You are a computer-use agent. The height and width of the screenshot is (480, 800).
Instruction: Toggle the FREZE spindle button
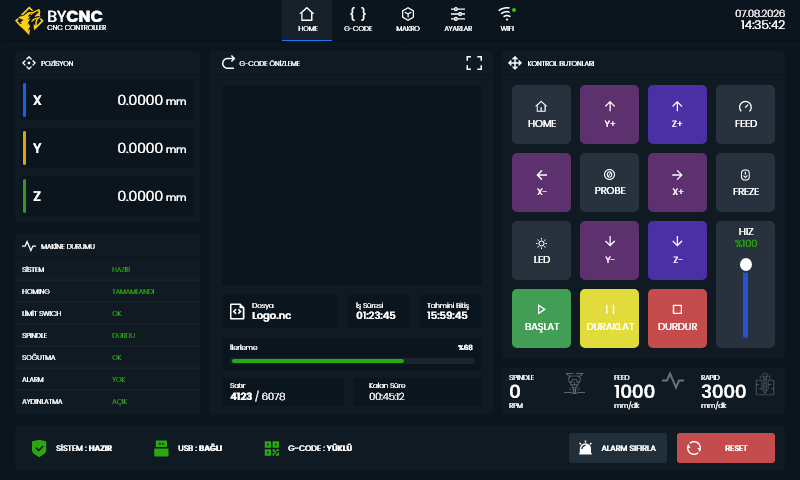tap(745, 183)
